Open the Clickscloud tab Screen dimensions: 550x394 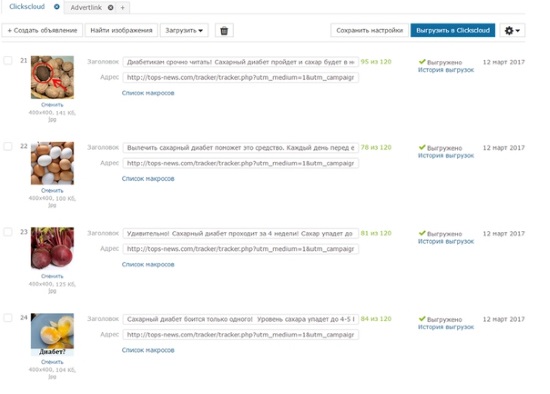[x=27, y=7]
